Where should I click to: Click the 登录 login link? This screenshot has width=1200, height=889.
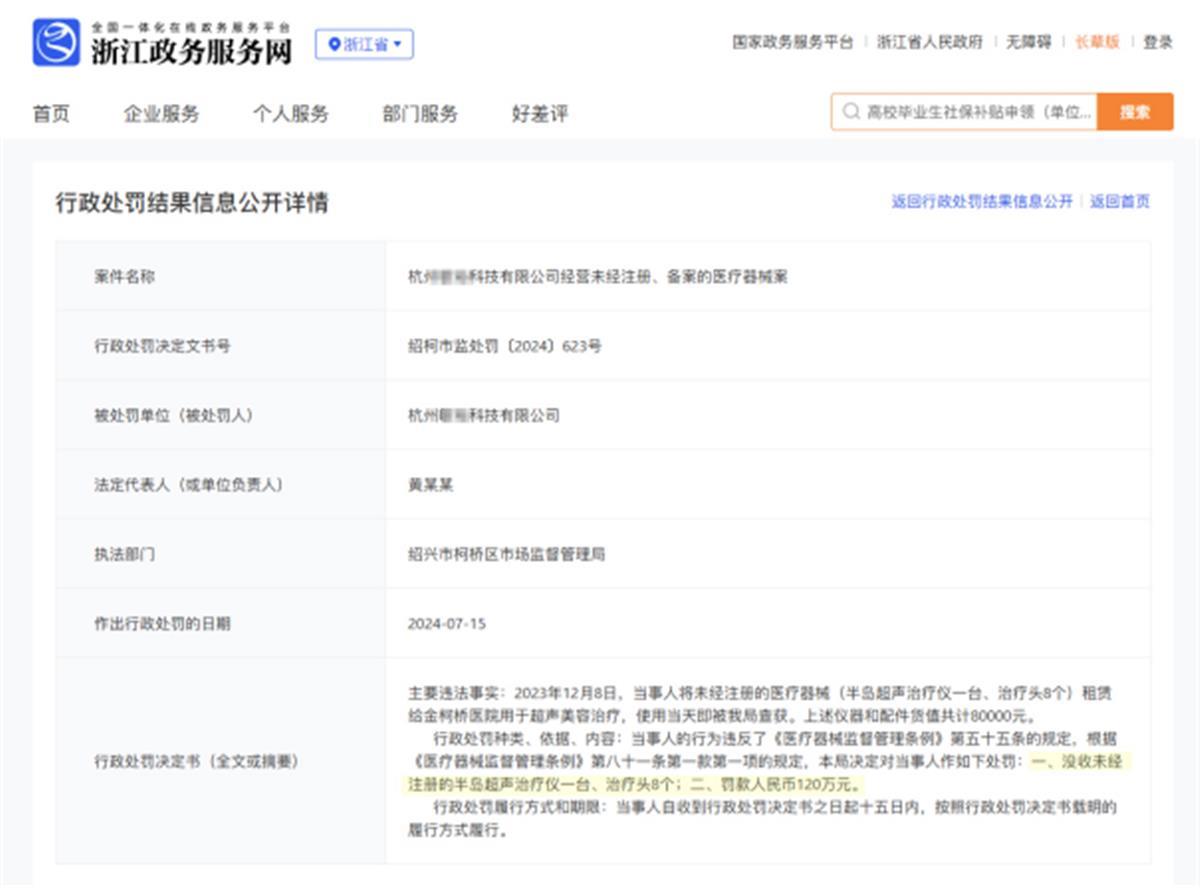pyautogui.click(x=1157, y=42)
